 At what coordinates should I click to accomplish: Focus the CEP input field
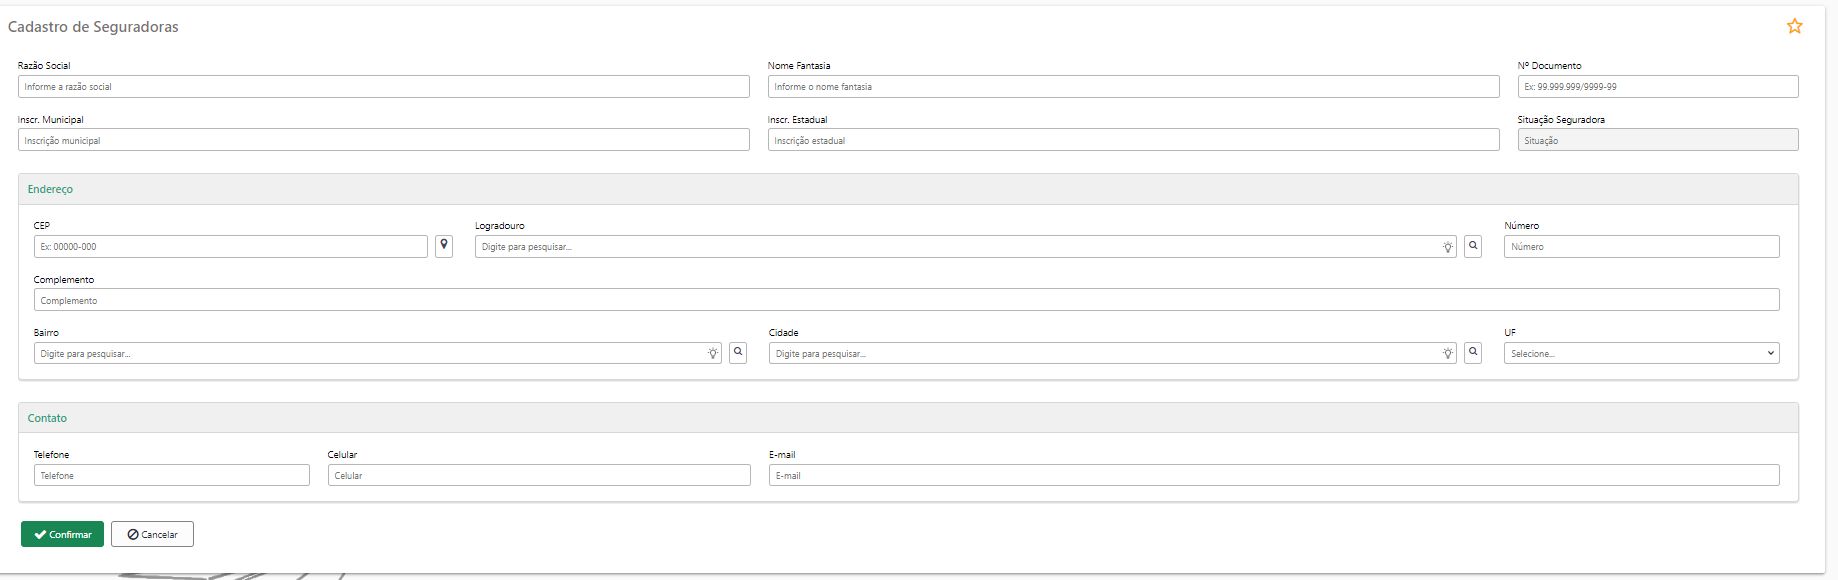(x=230, y=246)
